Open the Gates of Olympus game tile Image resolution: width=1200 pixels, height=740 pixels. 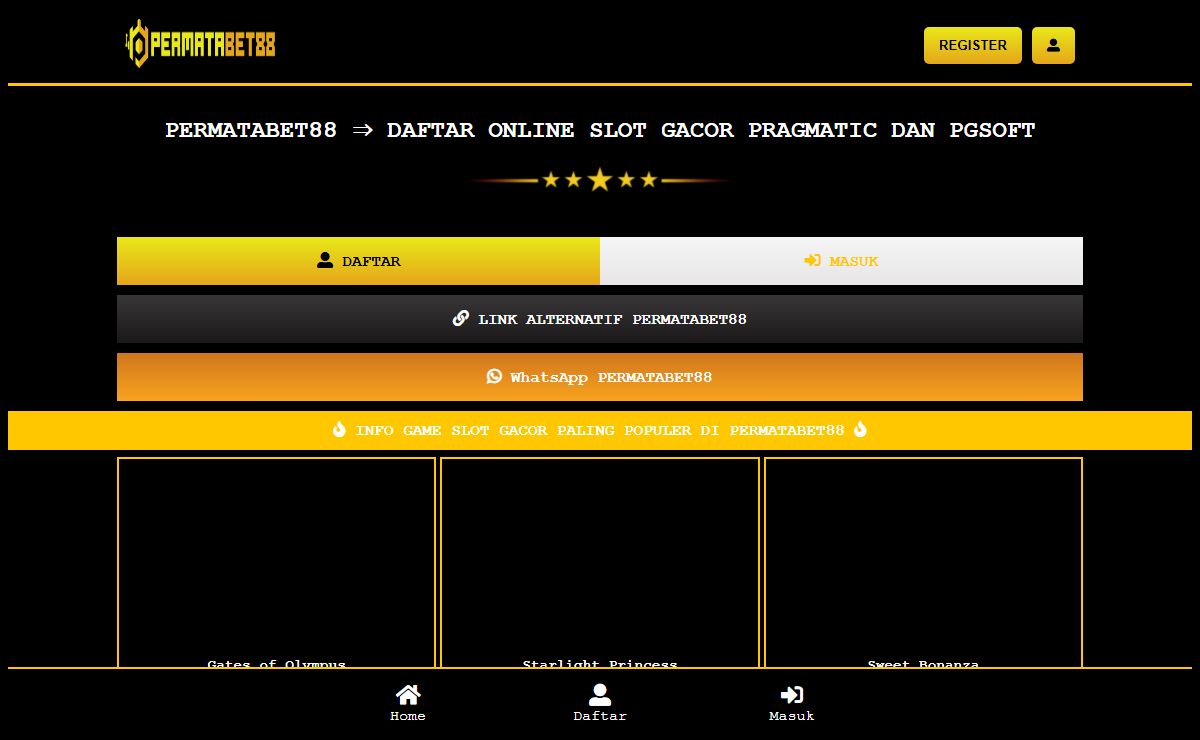[x=276, y=560]
